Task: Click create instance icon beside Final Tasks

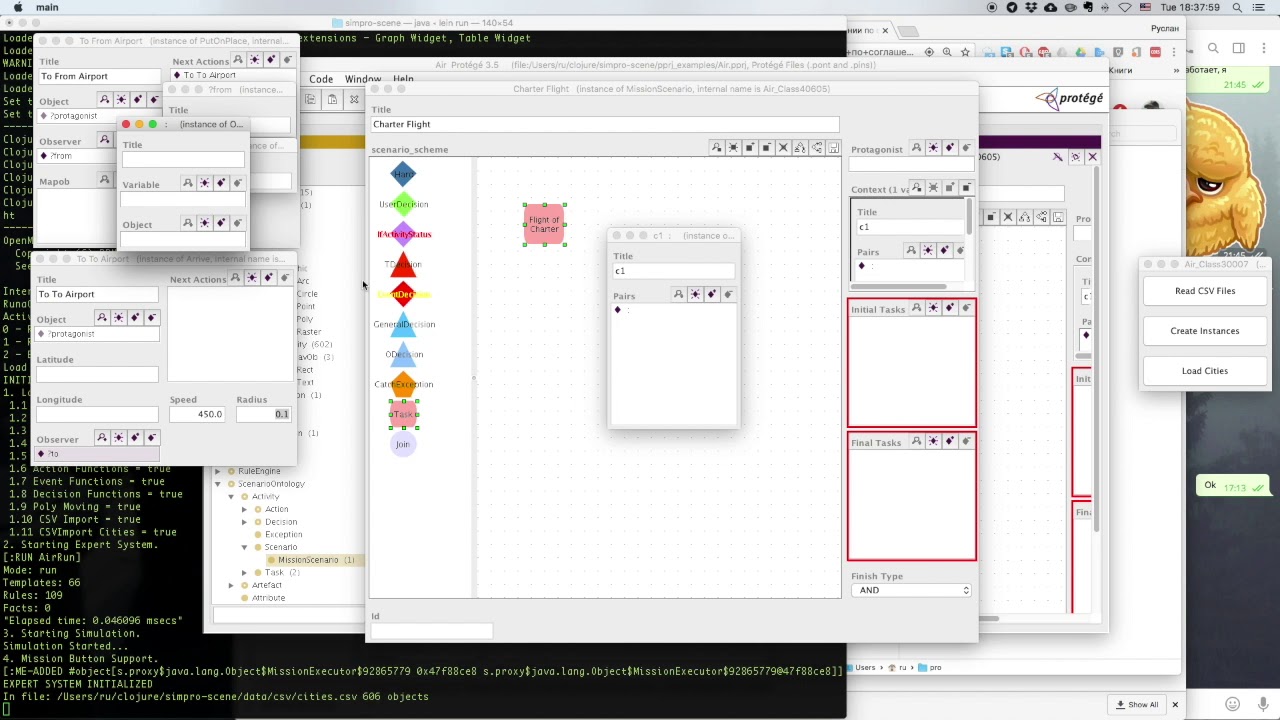Action: click(x=933, y=441)
